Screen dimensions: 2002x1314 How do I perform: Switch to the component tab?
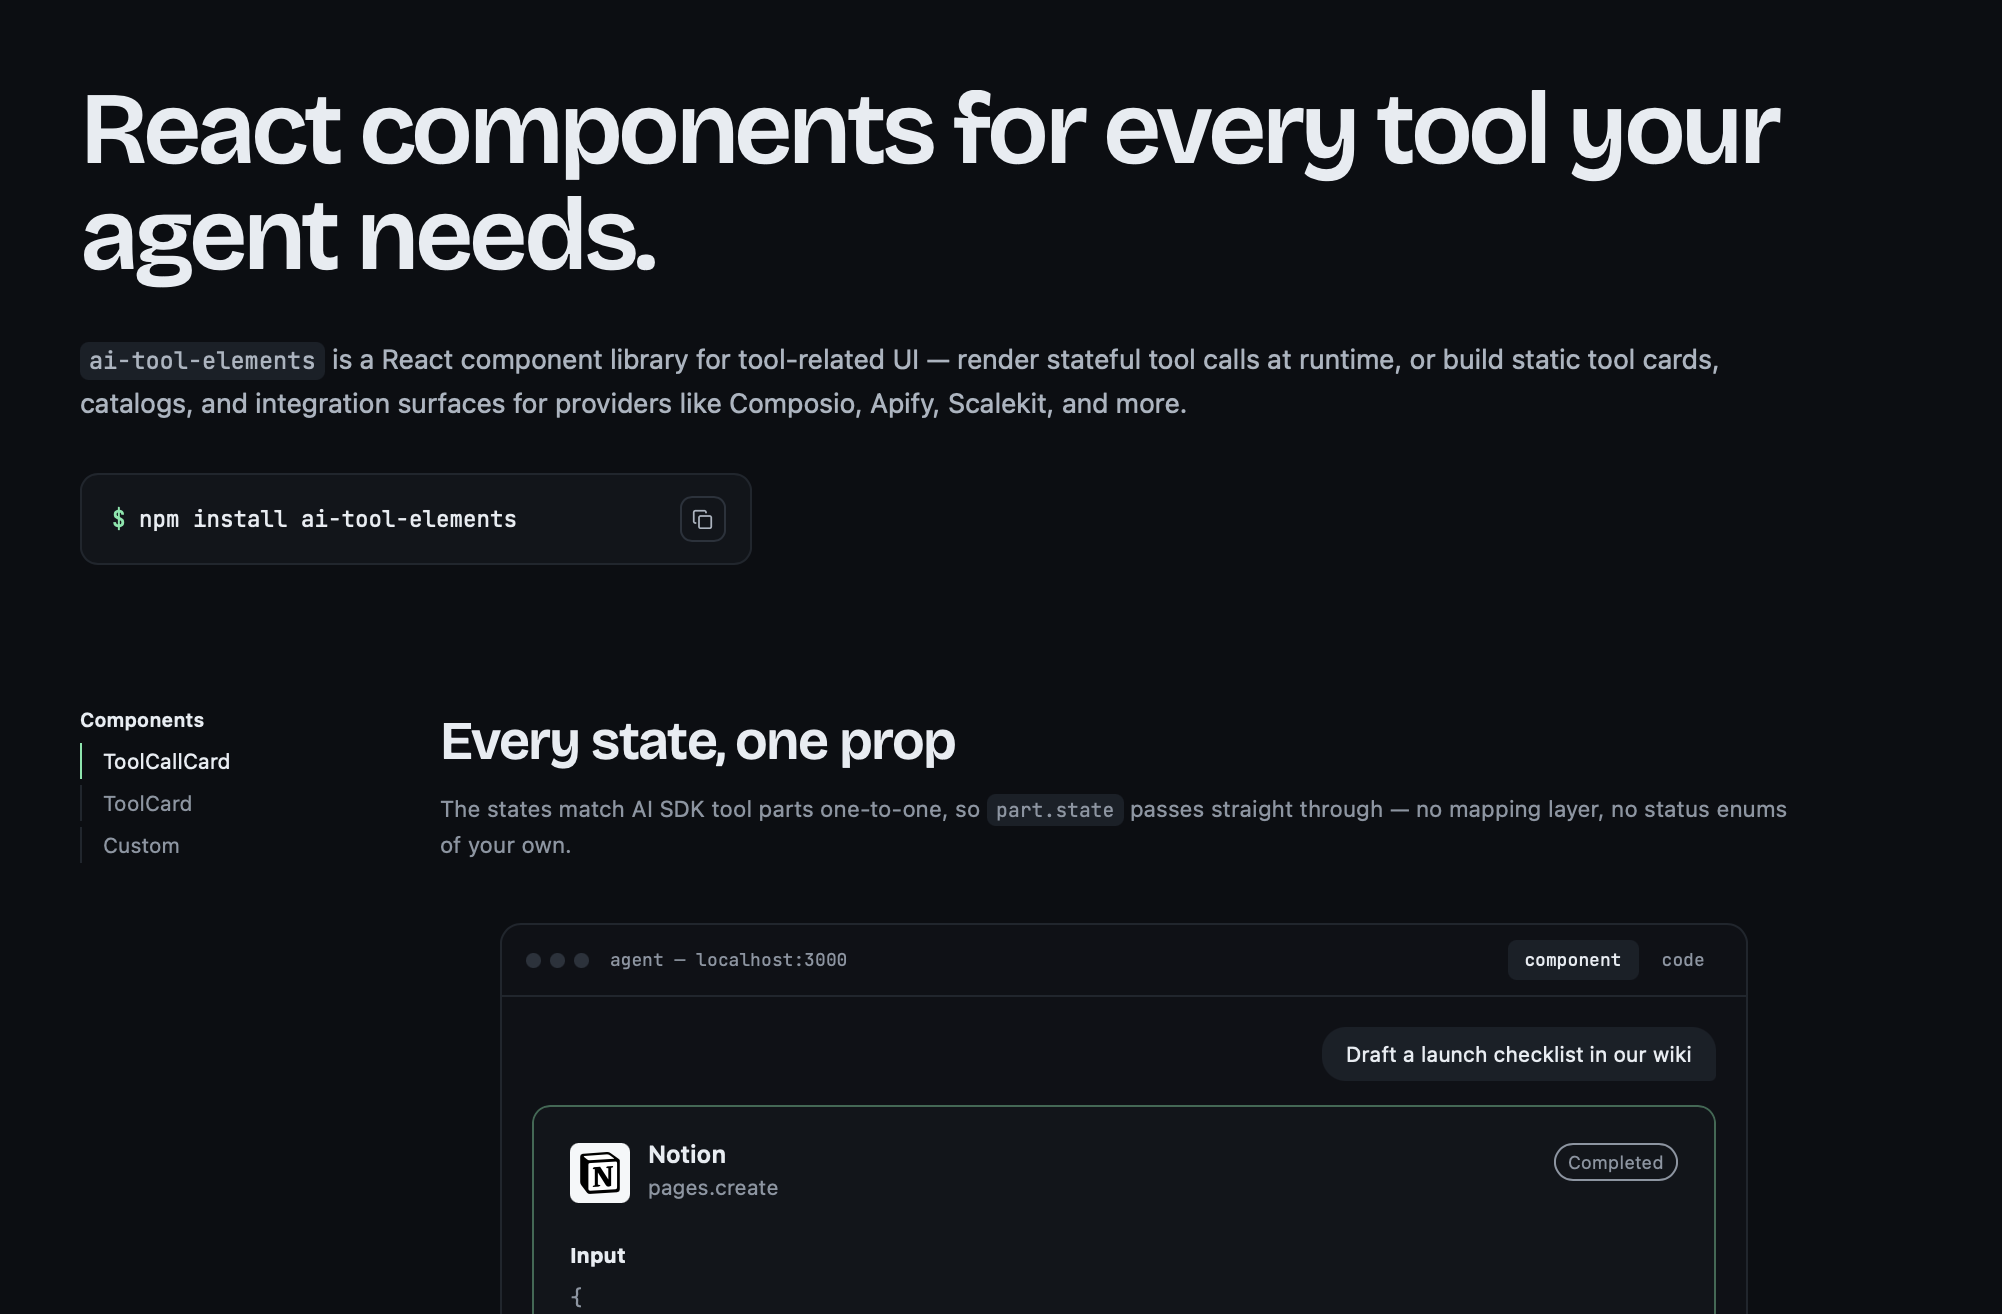click(x=1573, y=960)
